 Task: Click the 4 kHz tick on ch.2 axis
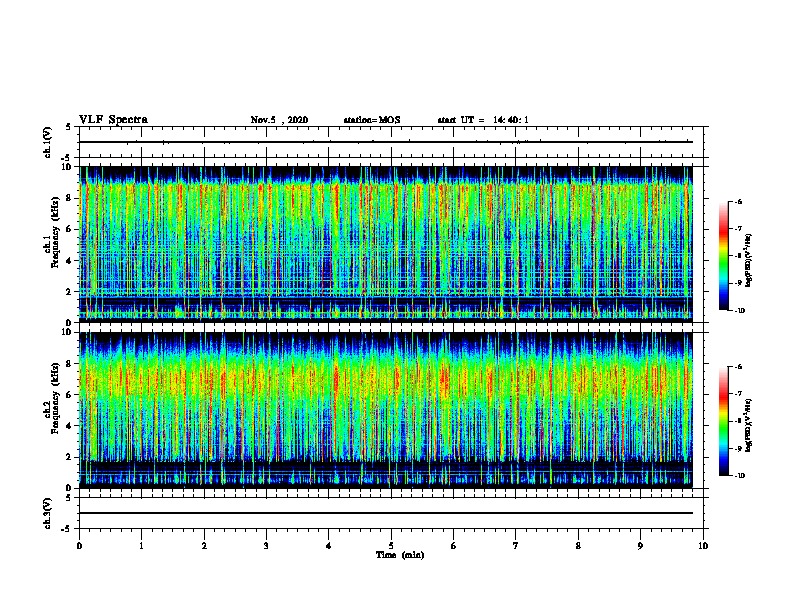[x=69, y=426]
